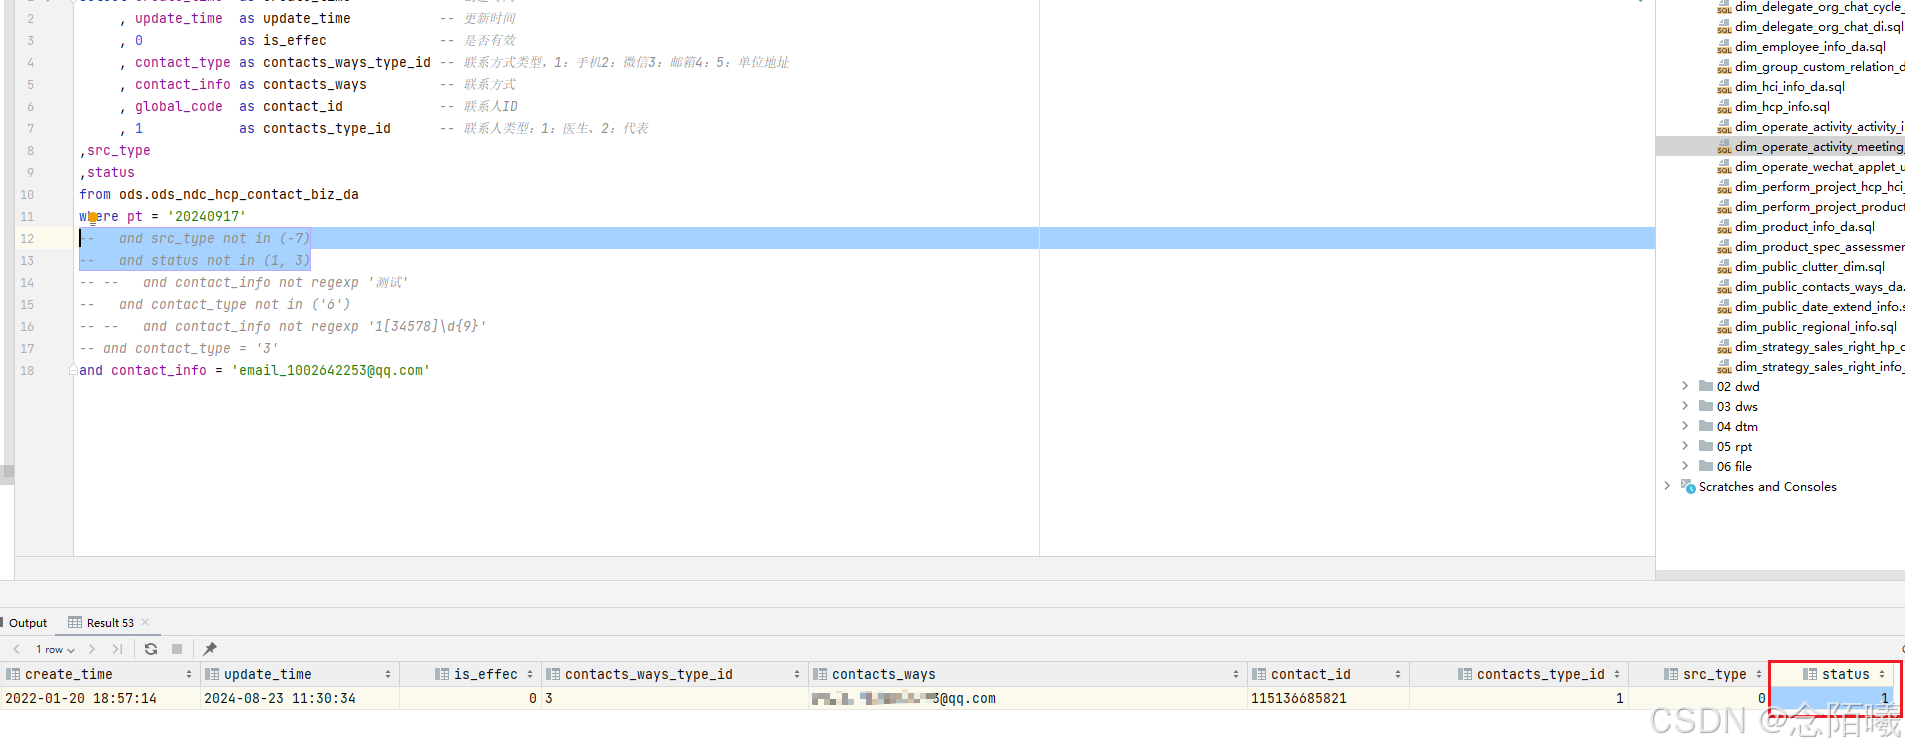Close the Result 53 tab

coord(145,622)
